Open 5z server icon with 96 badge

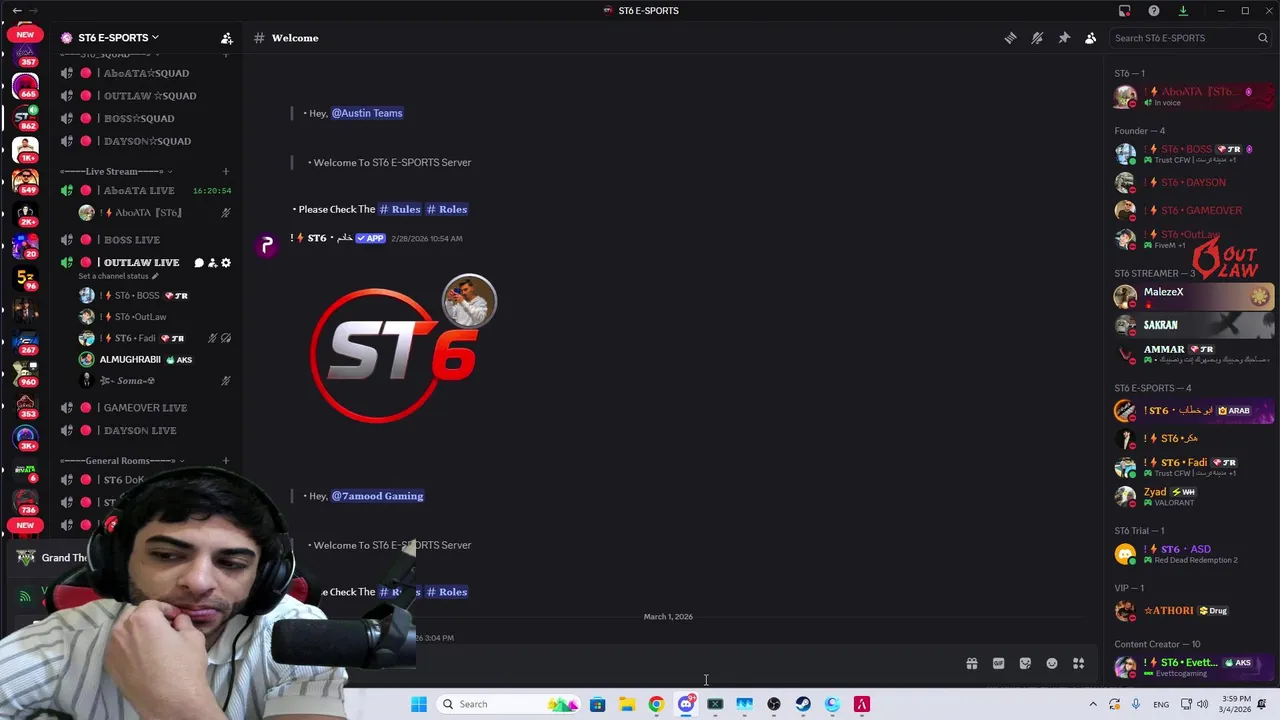(x=25, y=279)
